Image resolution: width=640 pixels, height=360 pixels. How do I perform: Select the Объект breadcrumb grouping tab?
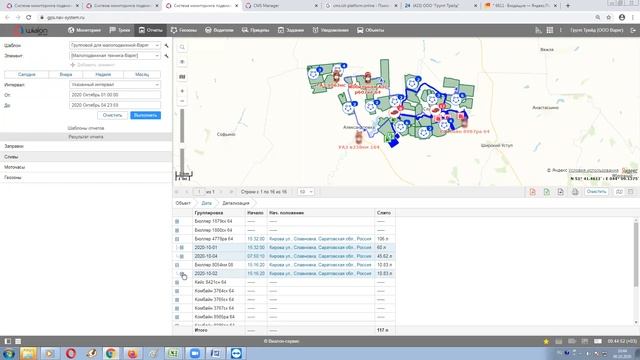[183, 203]
